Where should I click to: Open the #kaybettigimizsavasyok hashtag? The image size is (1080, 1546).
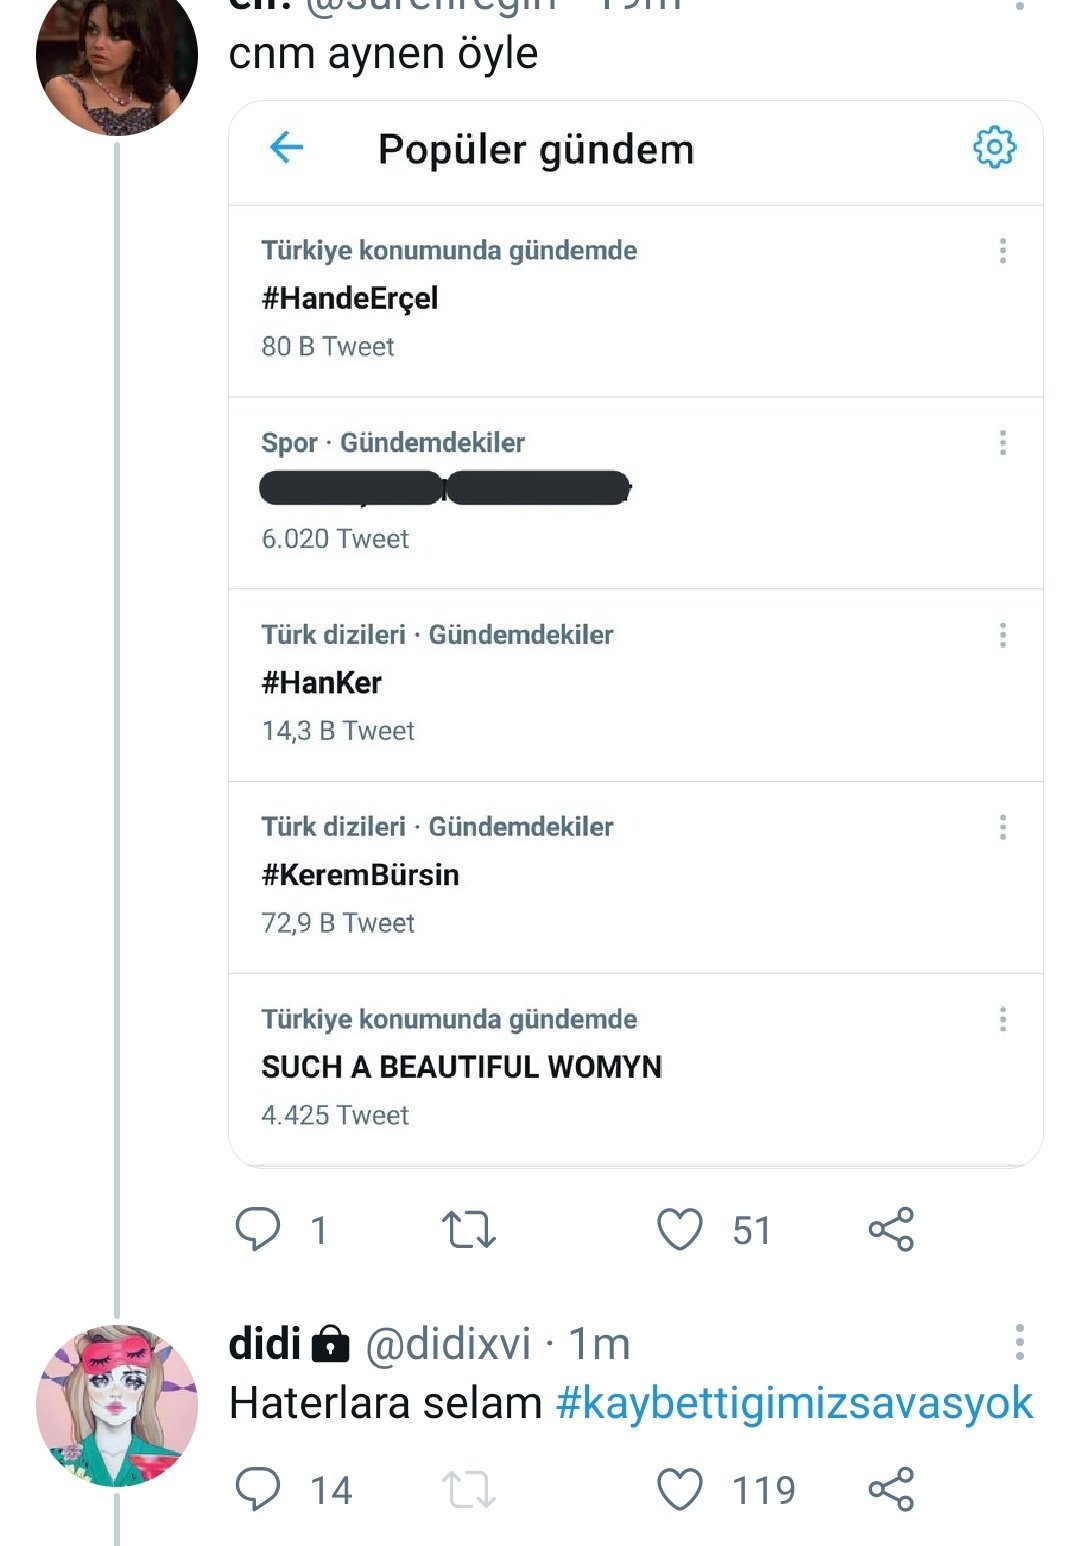coord(794,1403)
